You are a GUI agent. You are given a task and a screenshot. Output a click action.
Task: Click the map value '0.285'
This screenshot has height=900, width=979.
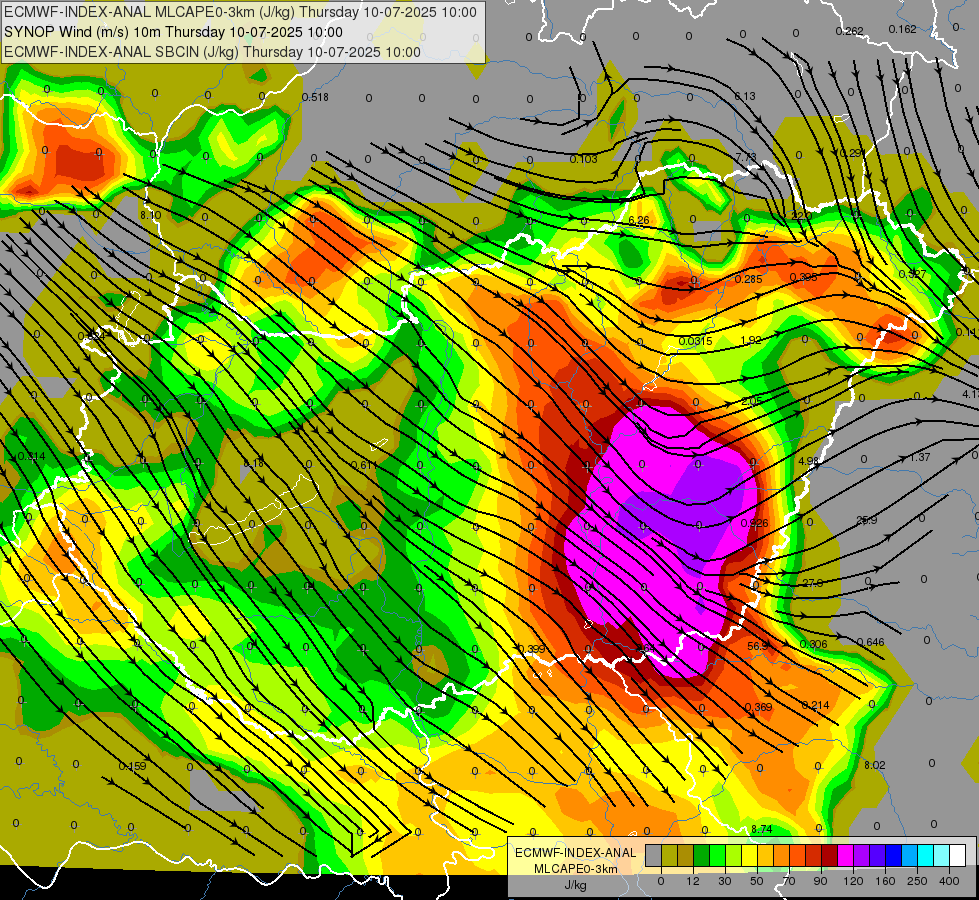pyautogui.click(x=748, y=279)
